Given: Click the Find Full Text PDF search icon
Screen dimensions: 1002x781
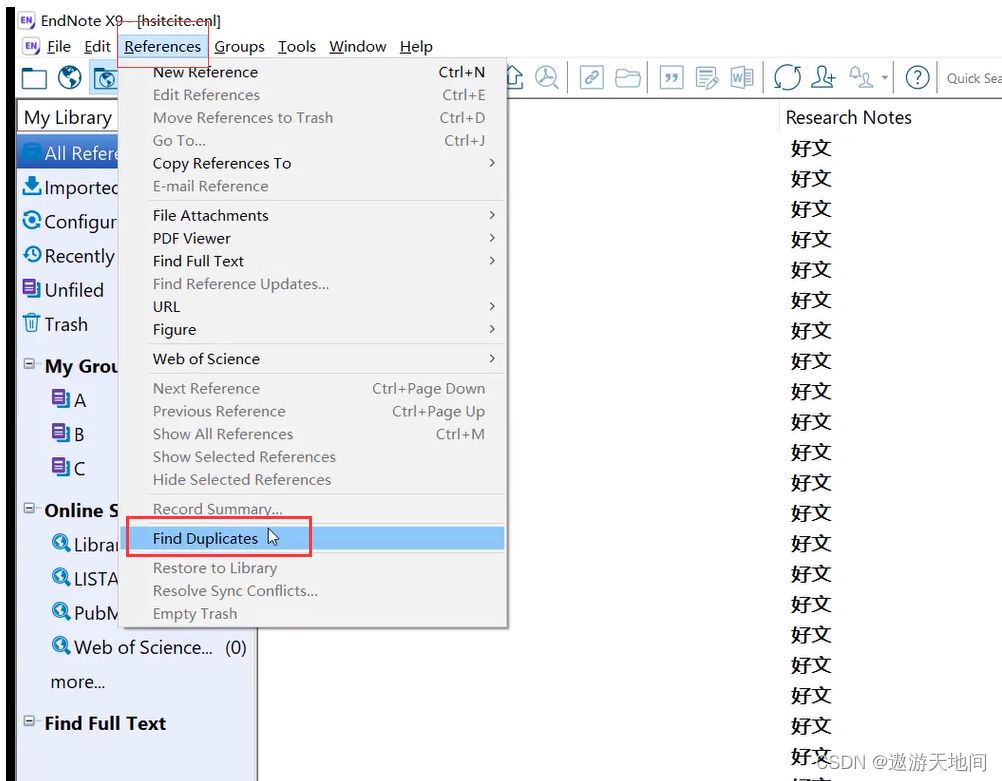Looking at the screenshot, I should click(546, 77).
